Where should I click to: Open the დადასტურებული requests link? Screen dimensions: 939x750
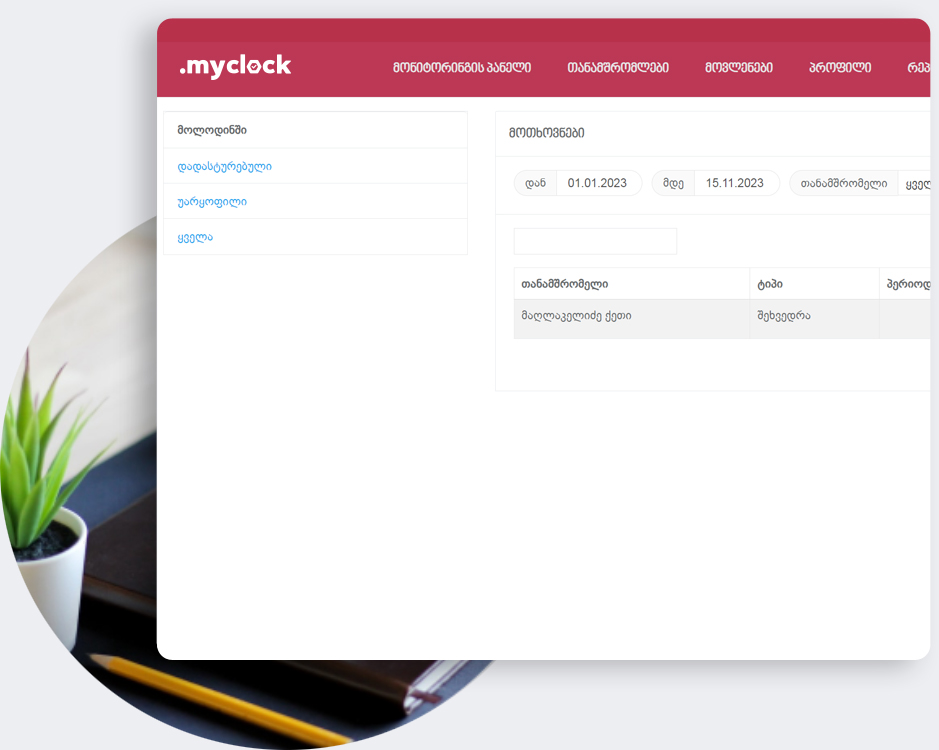[x=224, y=166]
